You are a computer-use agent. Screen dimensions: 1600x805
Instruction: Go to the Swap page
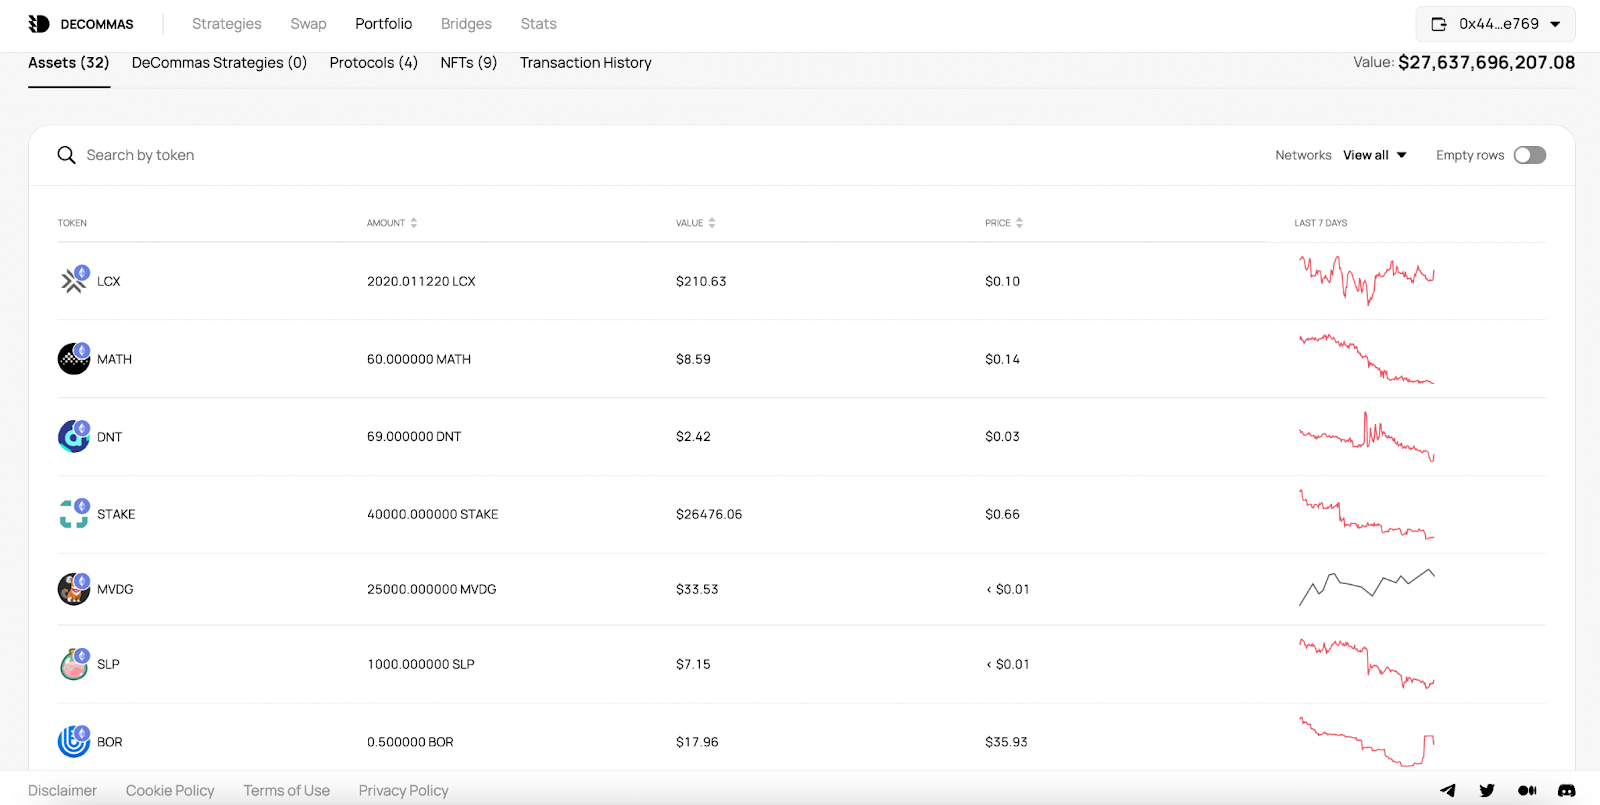[308, 24]
